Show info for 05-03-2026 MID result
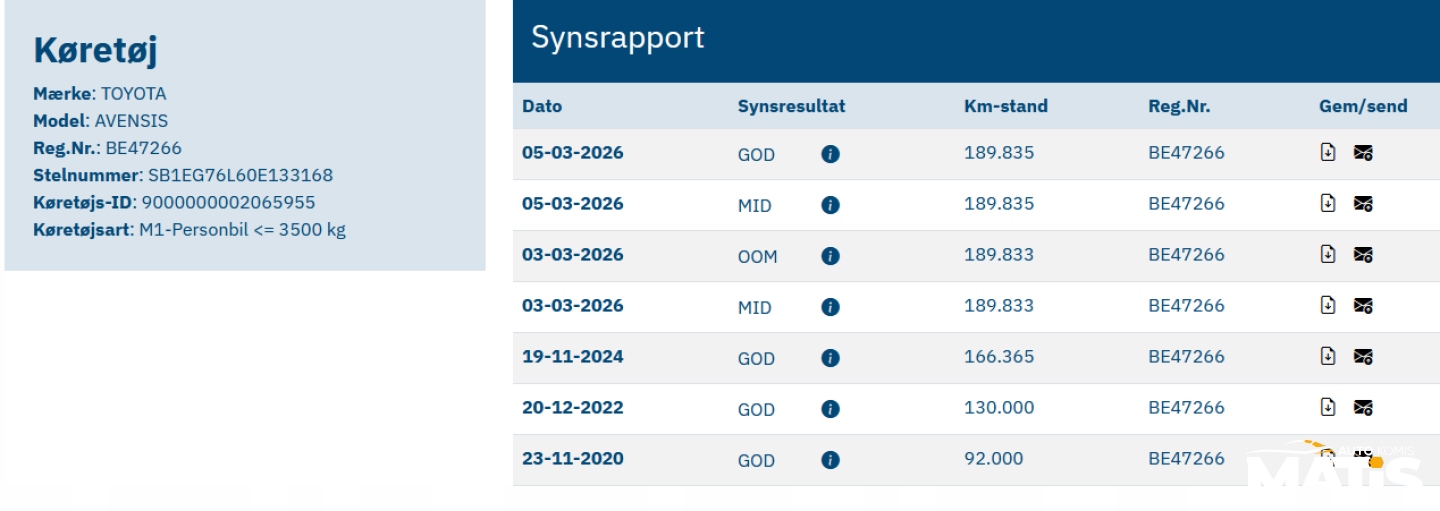The height and width of the screenshot is (511, 1440). [830, 205]
